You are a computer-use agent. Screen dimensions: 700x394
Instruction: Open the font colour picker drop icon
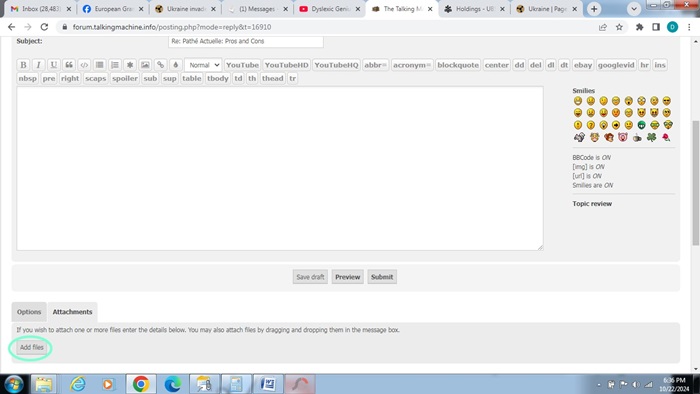pos(175,65)
